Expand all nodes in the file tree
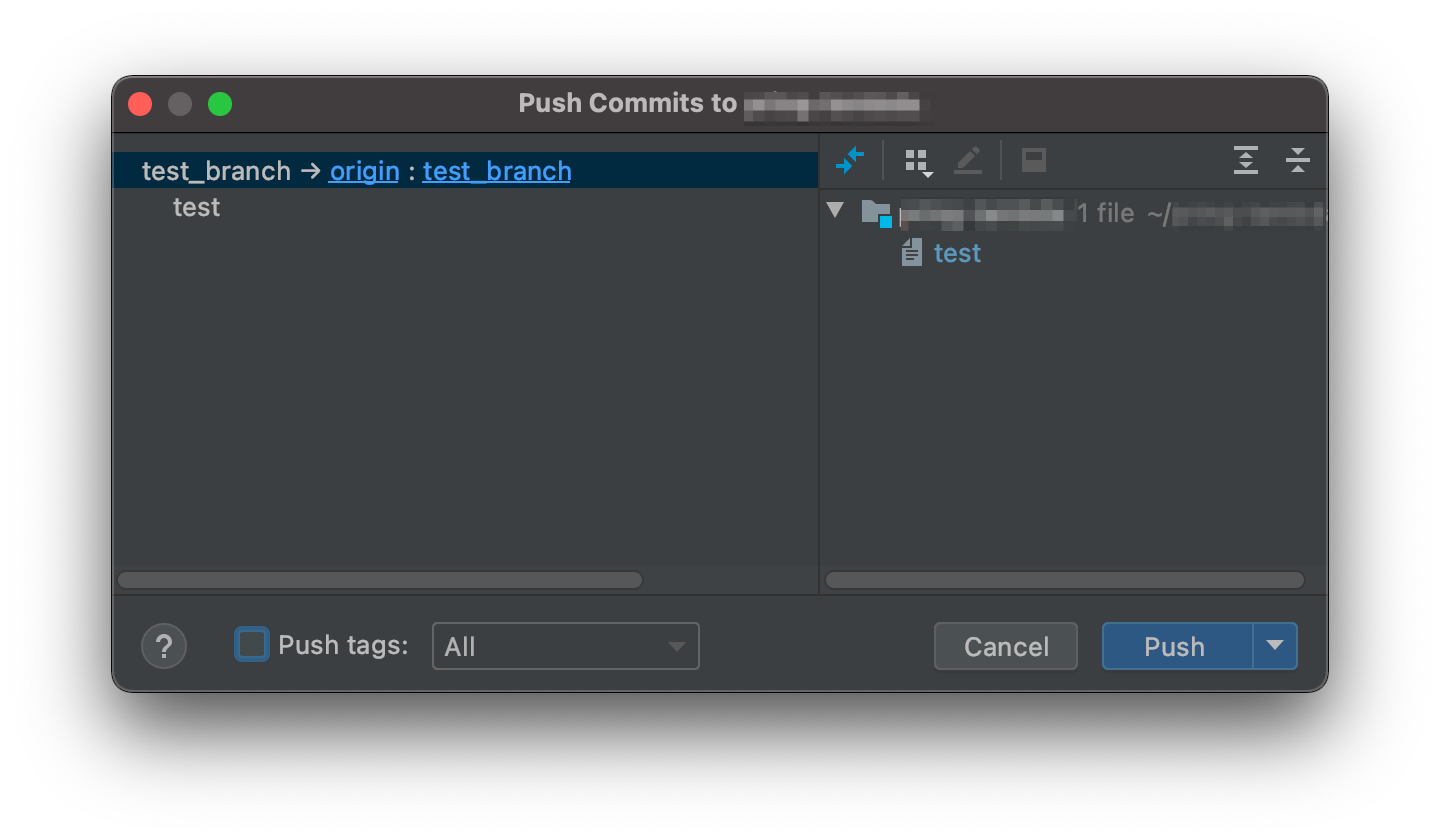Screen dimensions: 1440x840 click(x=1245, y=160)
